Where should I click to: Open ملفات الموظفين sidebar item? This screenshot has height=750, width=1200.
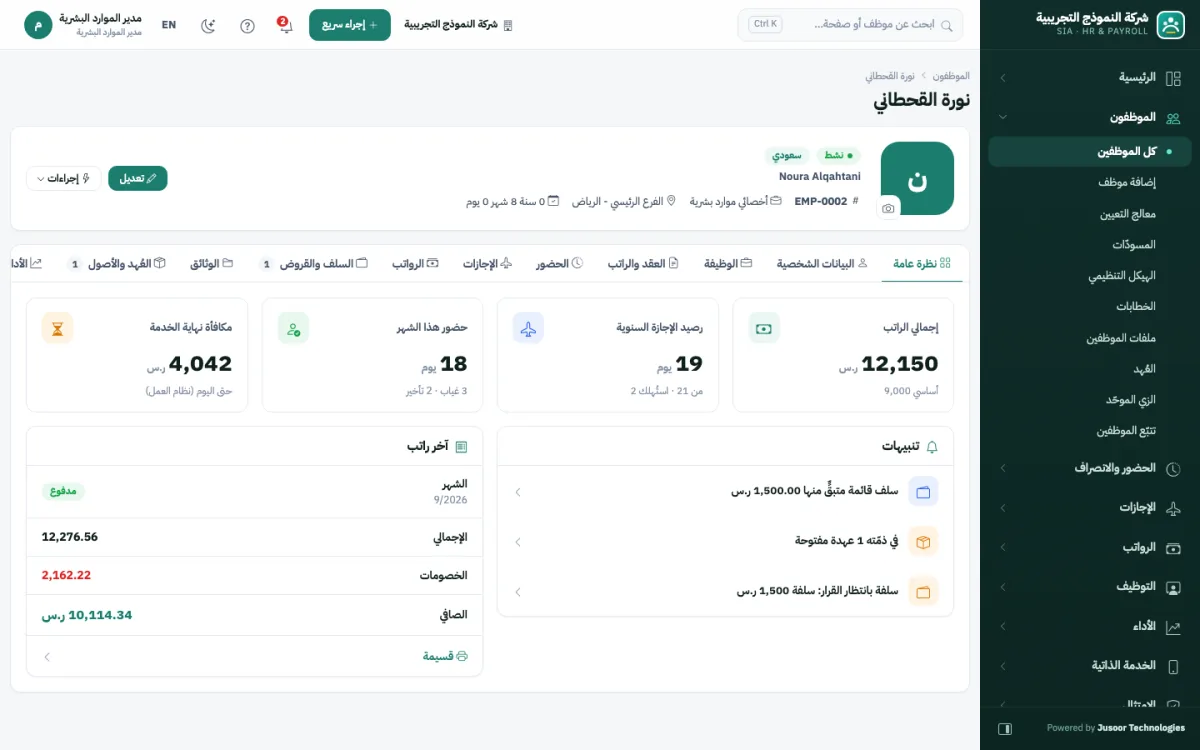(1121, 338)
